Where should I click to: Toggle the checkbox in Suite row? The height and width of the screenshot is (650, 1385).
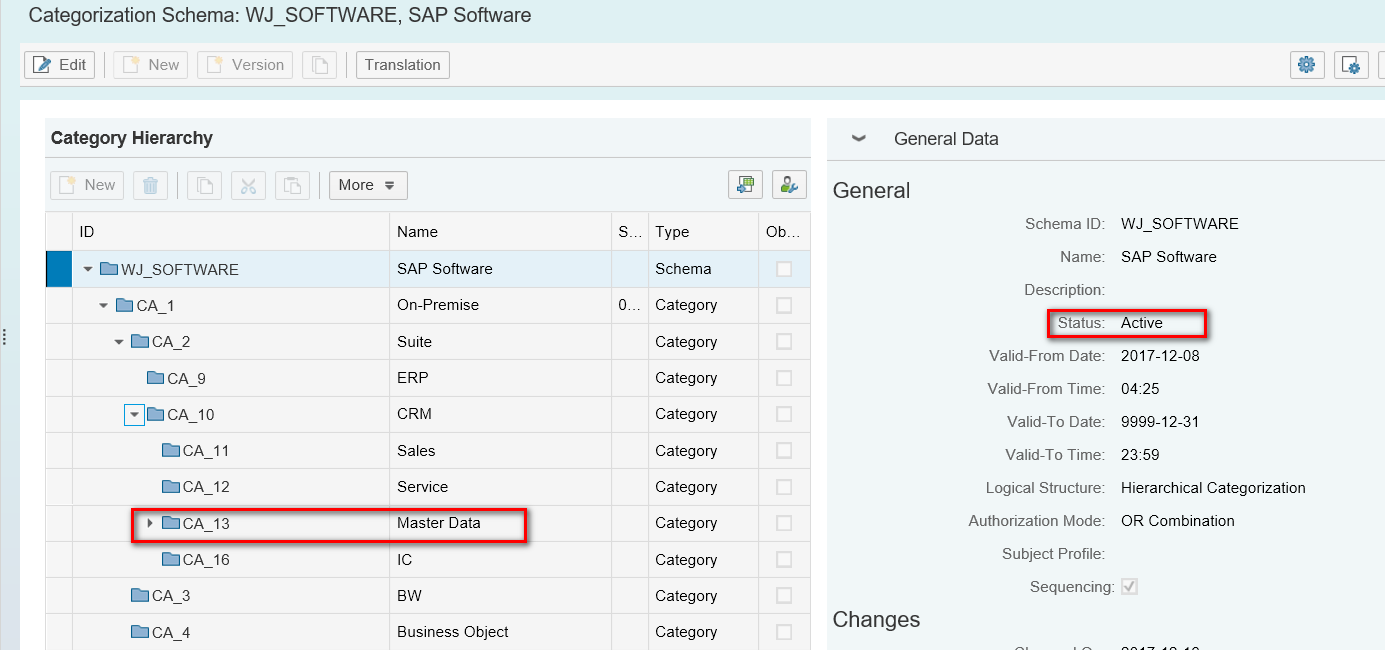784,342
